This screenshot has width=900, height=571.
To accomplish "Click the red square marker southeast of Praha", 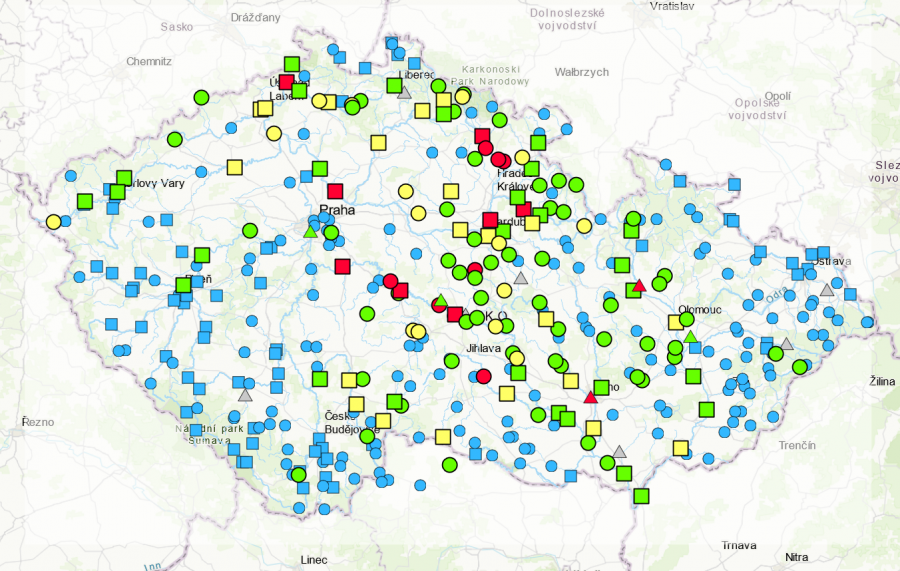I will coord(343,266).
